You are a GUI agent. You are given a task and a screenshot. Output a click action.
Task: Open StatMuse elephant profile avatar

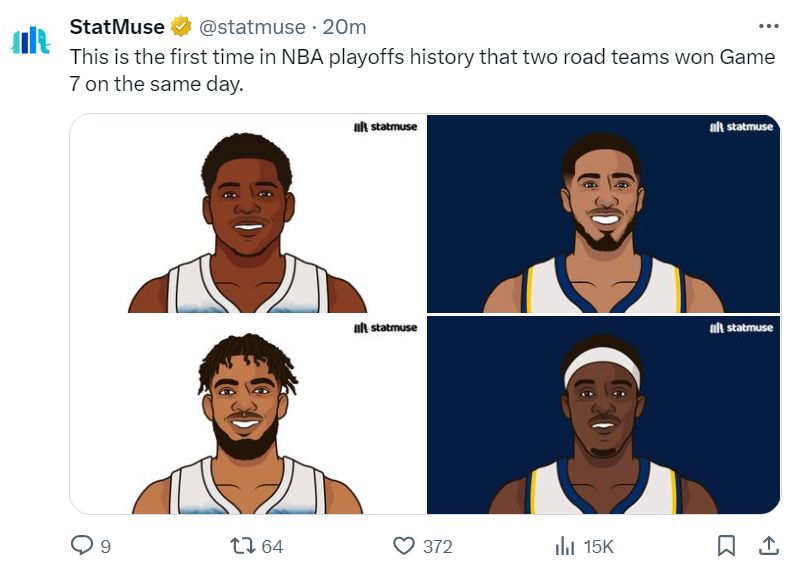(x=31, y=40)
